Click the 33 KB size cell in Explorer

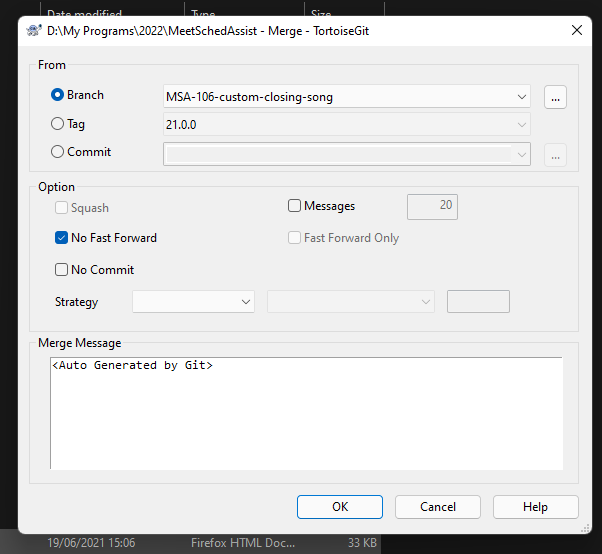point(362,543)
